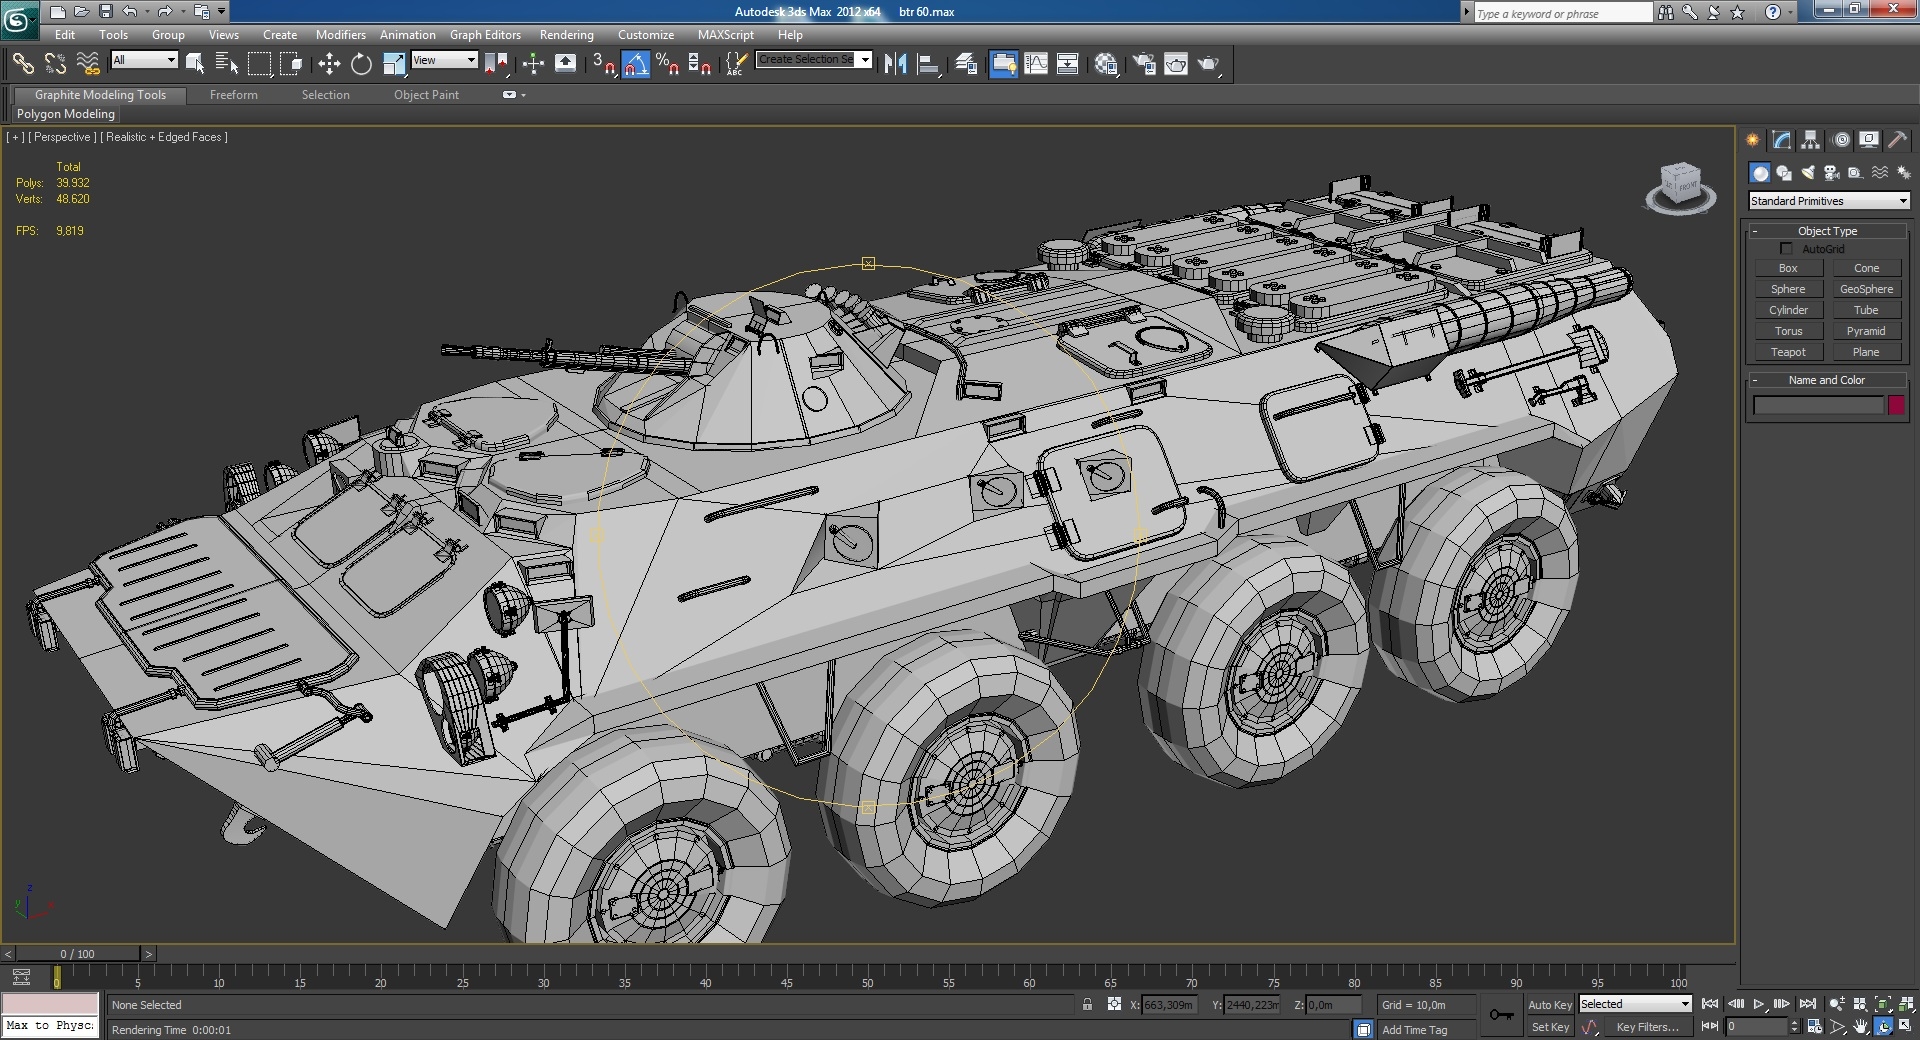The image size is (1920, 1040).
Task: Click the GeoSphere button
Action: coord(1866,289)
